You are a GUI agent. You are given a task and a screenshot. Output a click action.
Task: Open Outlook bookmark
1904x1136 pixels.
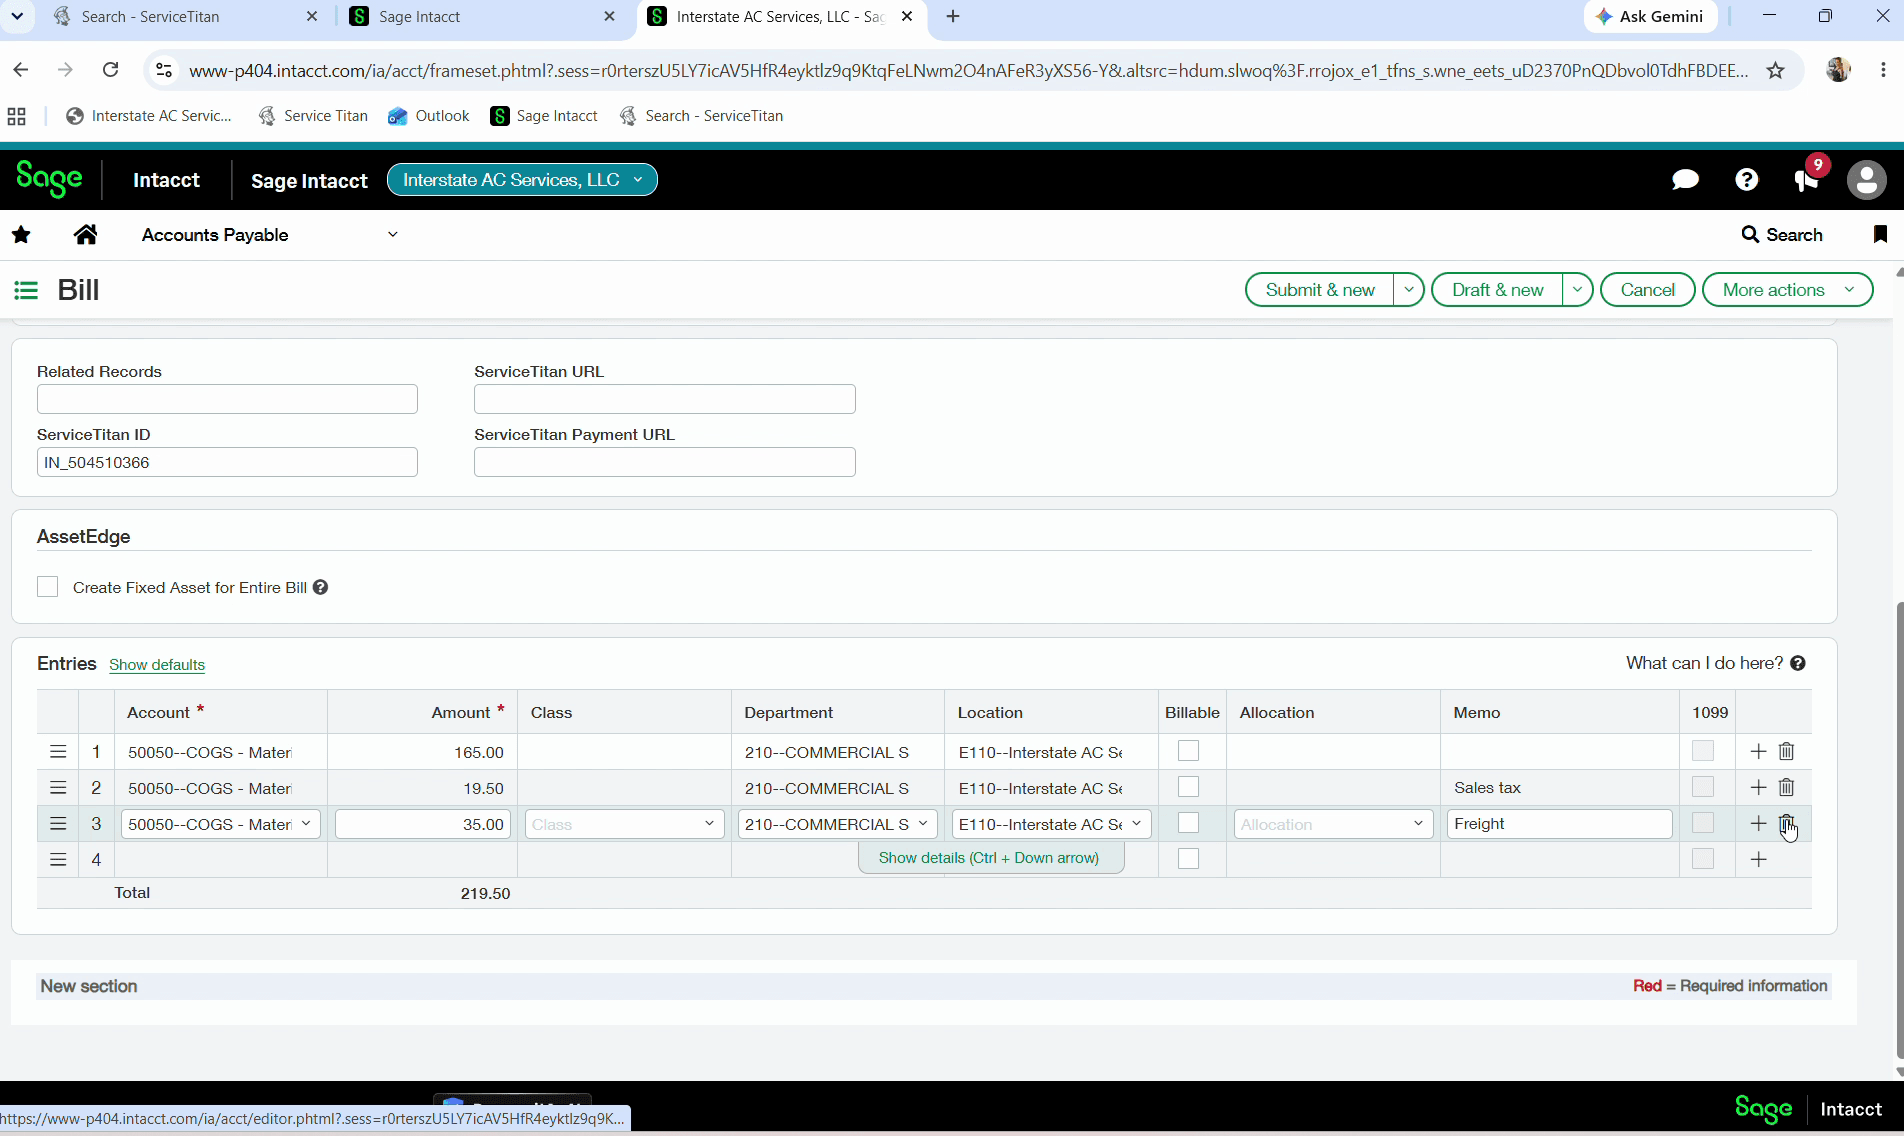pyautogui.click(x=429, y=116)
